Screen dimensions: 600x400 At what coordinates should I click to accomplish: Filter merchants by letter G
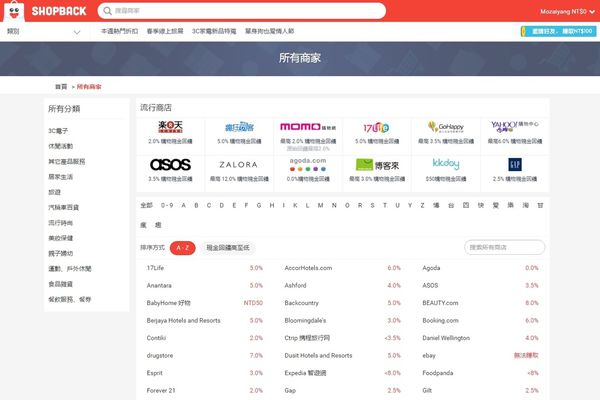click(x=259, y=206)
